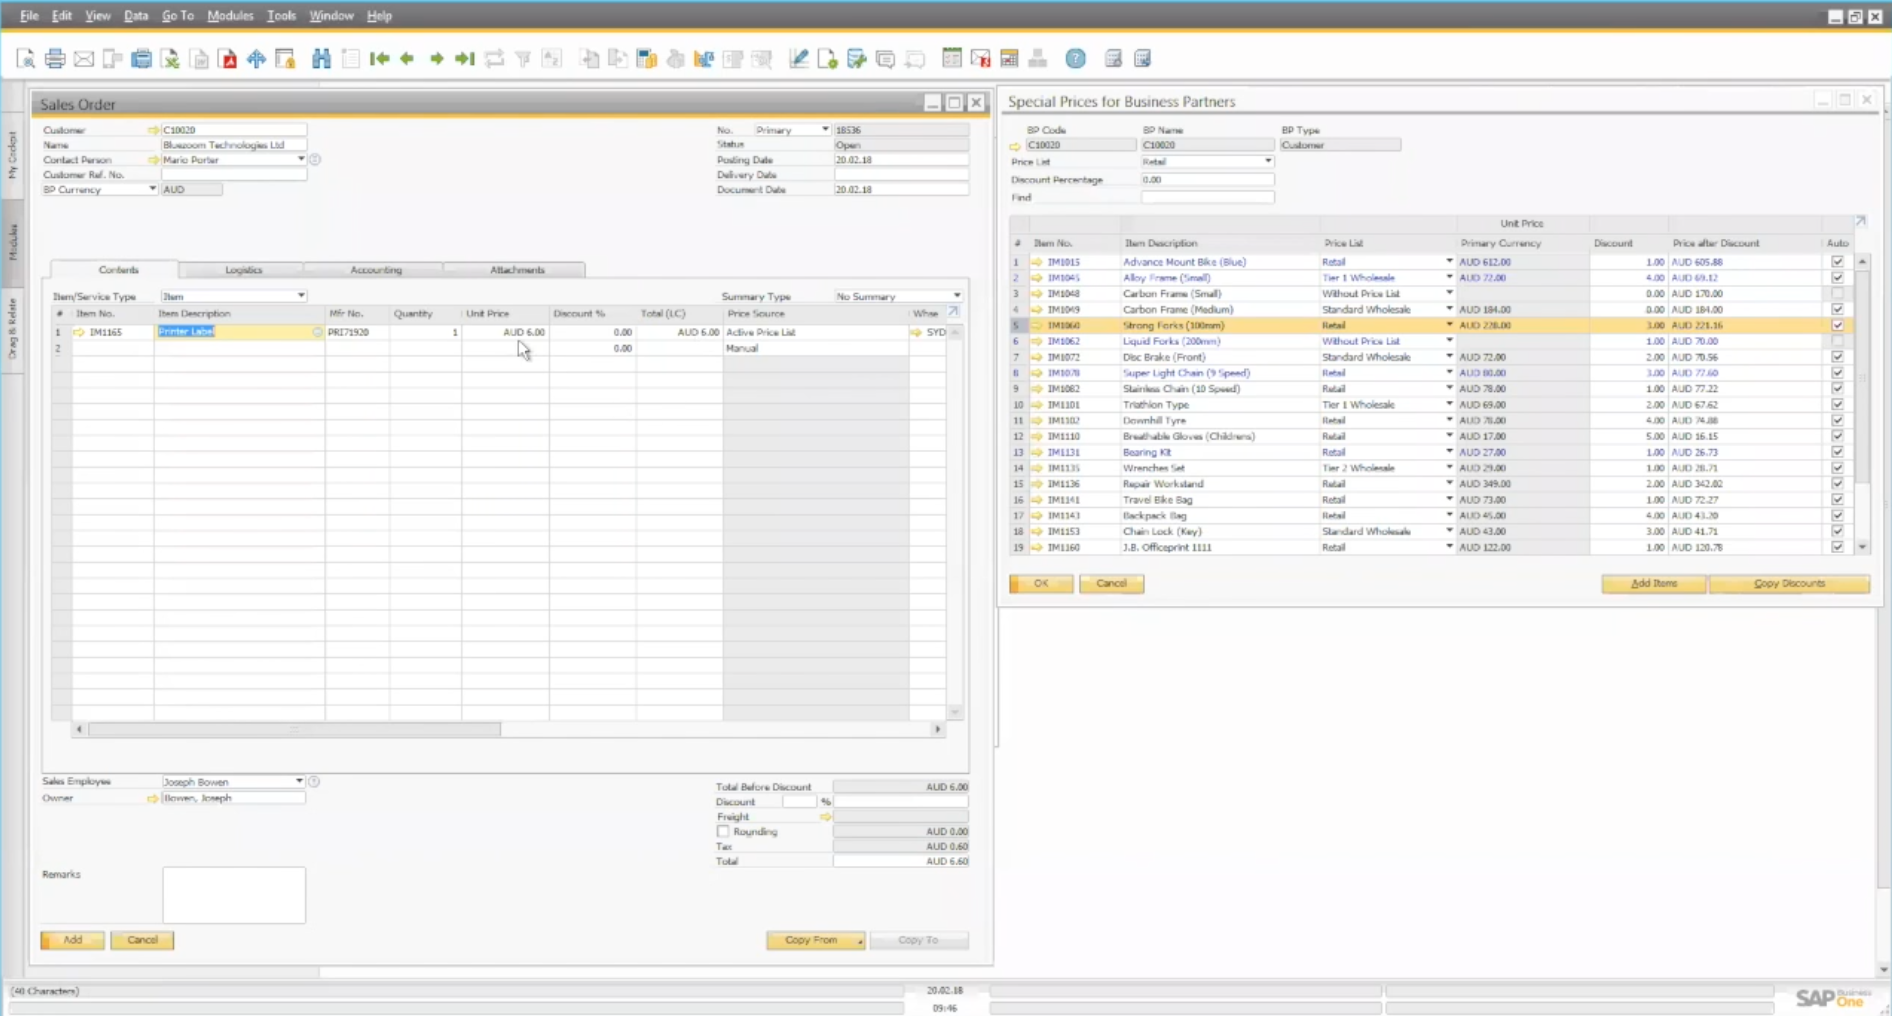Image resolution: width=1892 pixels, height=1016 pixels.
Task: Go to Last Data Record
Action: [x=464, y=59]
